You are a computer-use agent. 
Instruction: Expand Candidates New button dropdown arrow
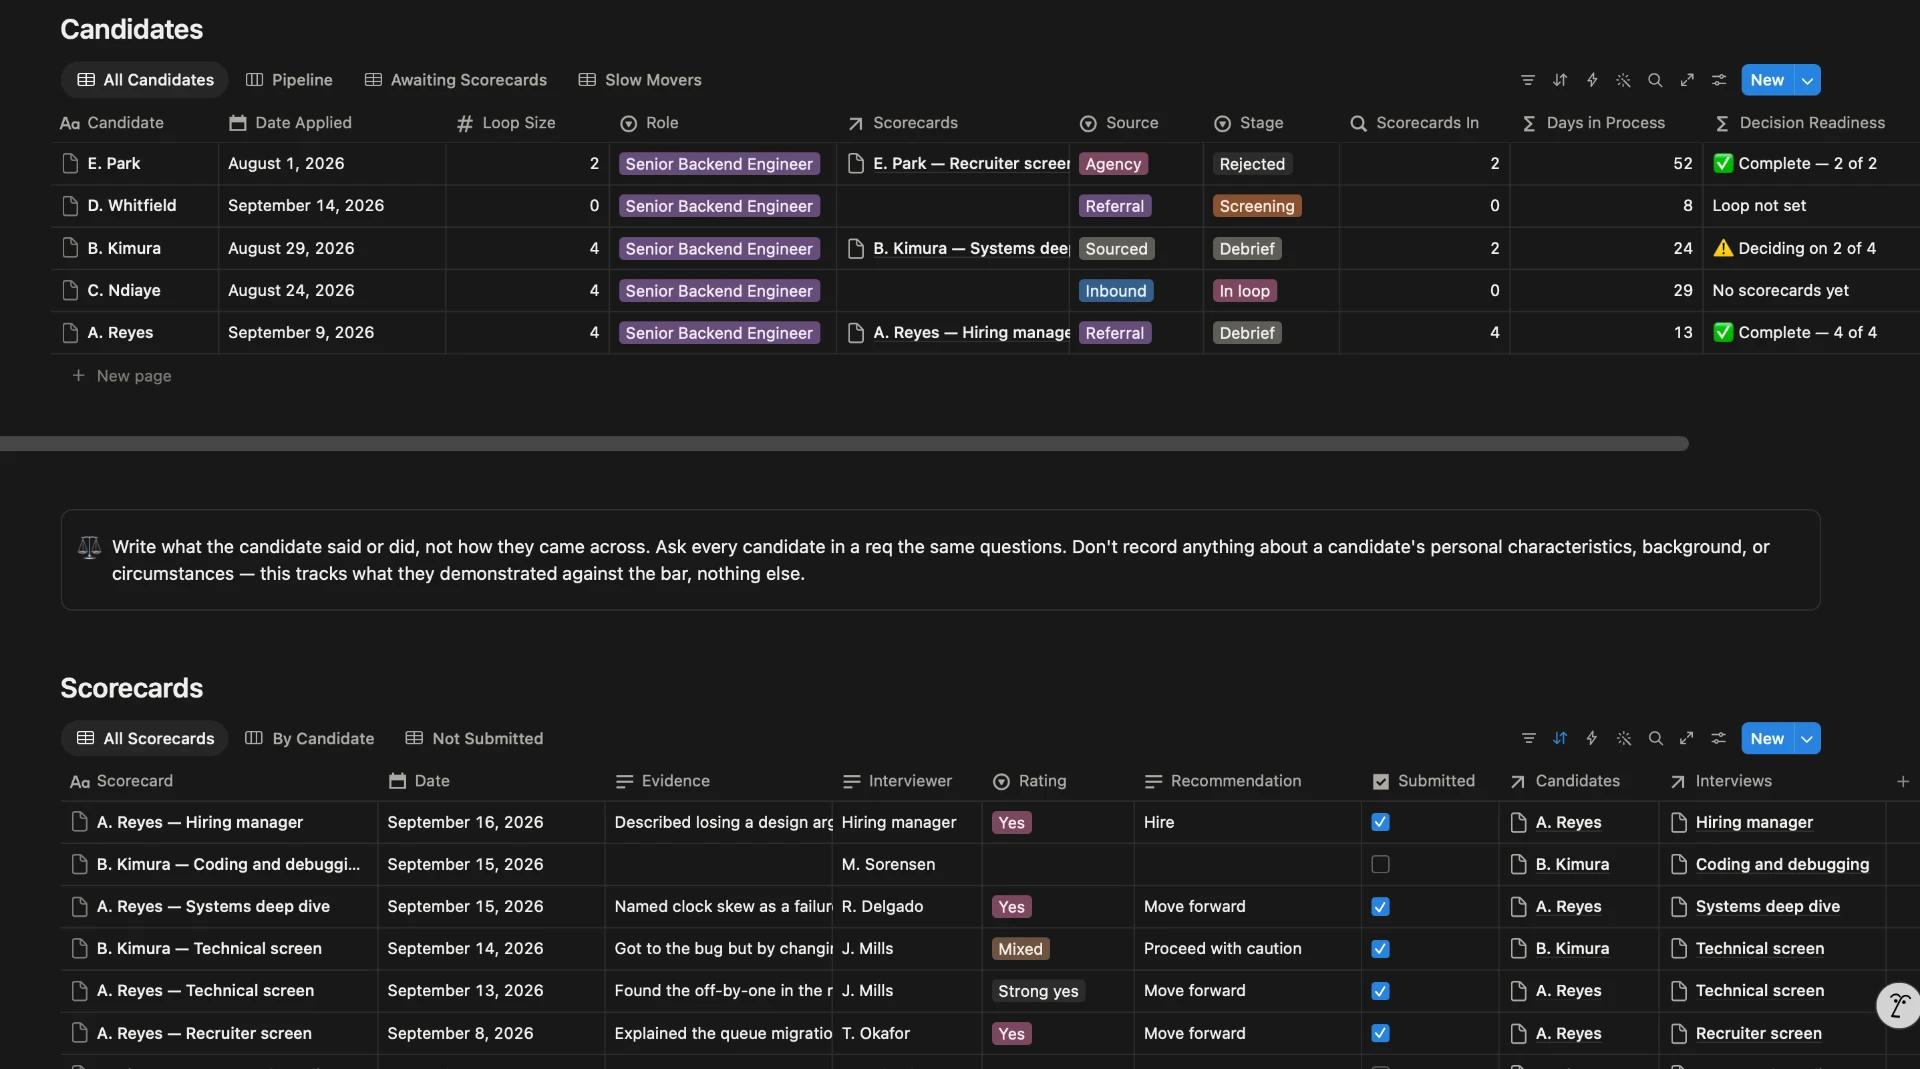coord(1807,80)
